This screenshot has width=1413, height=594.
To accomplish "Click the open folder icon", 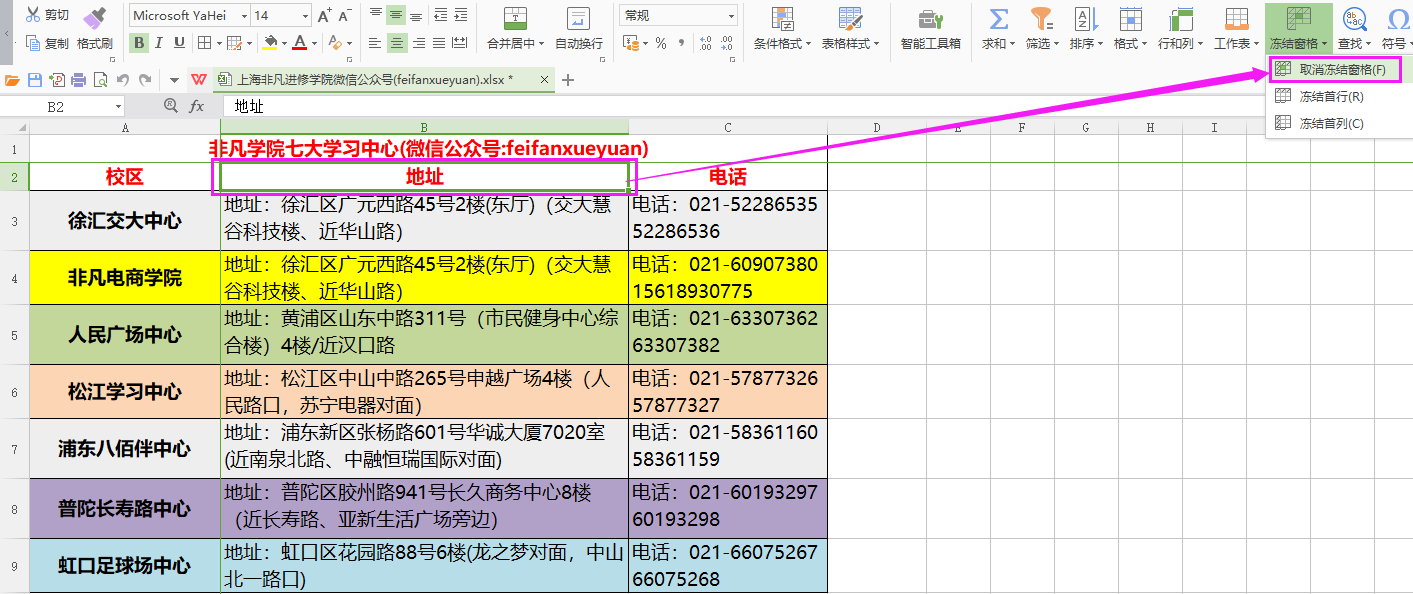I will tap(13, 80).
